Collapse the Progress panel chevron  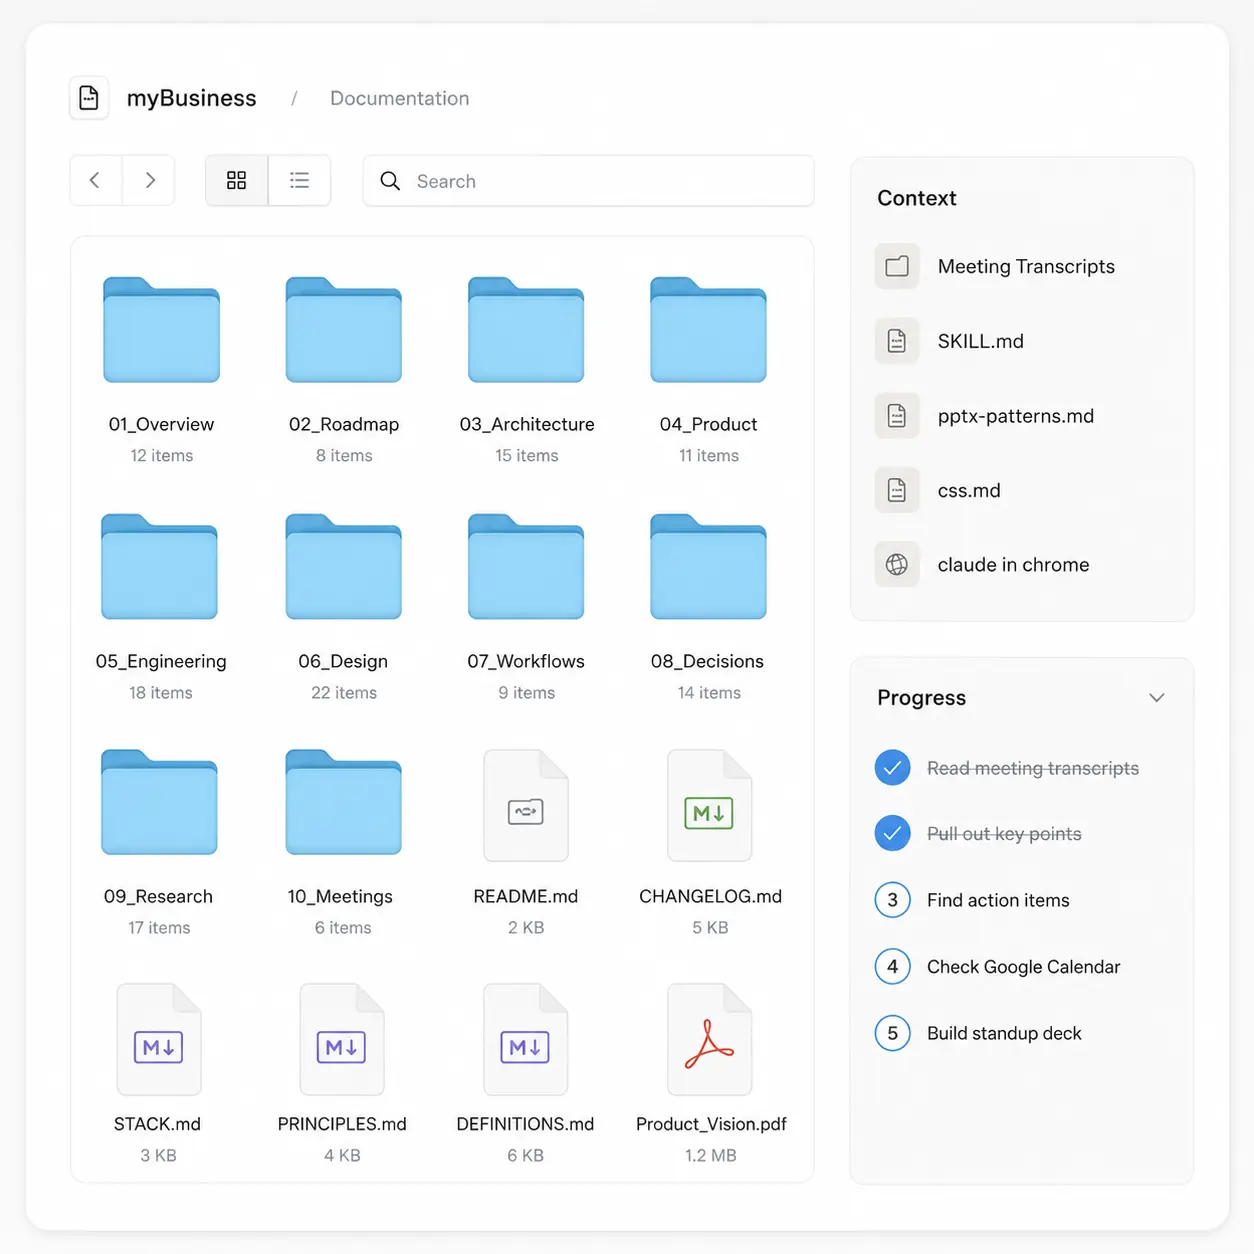(x=1157, y=698)
